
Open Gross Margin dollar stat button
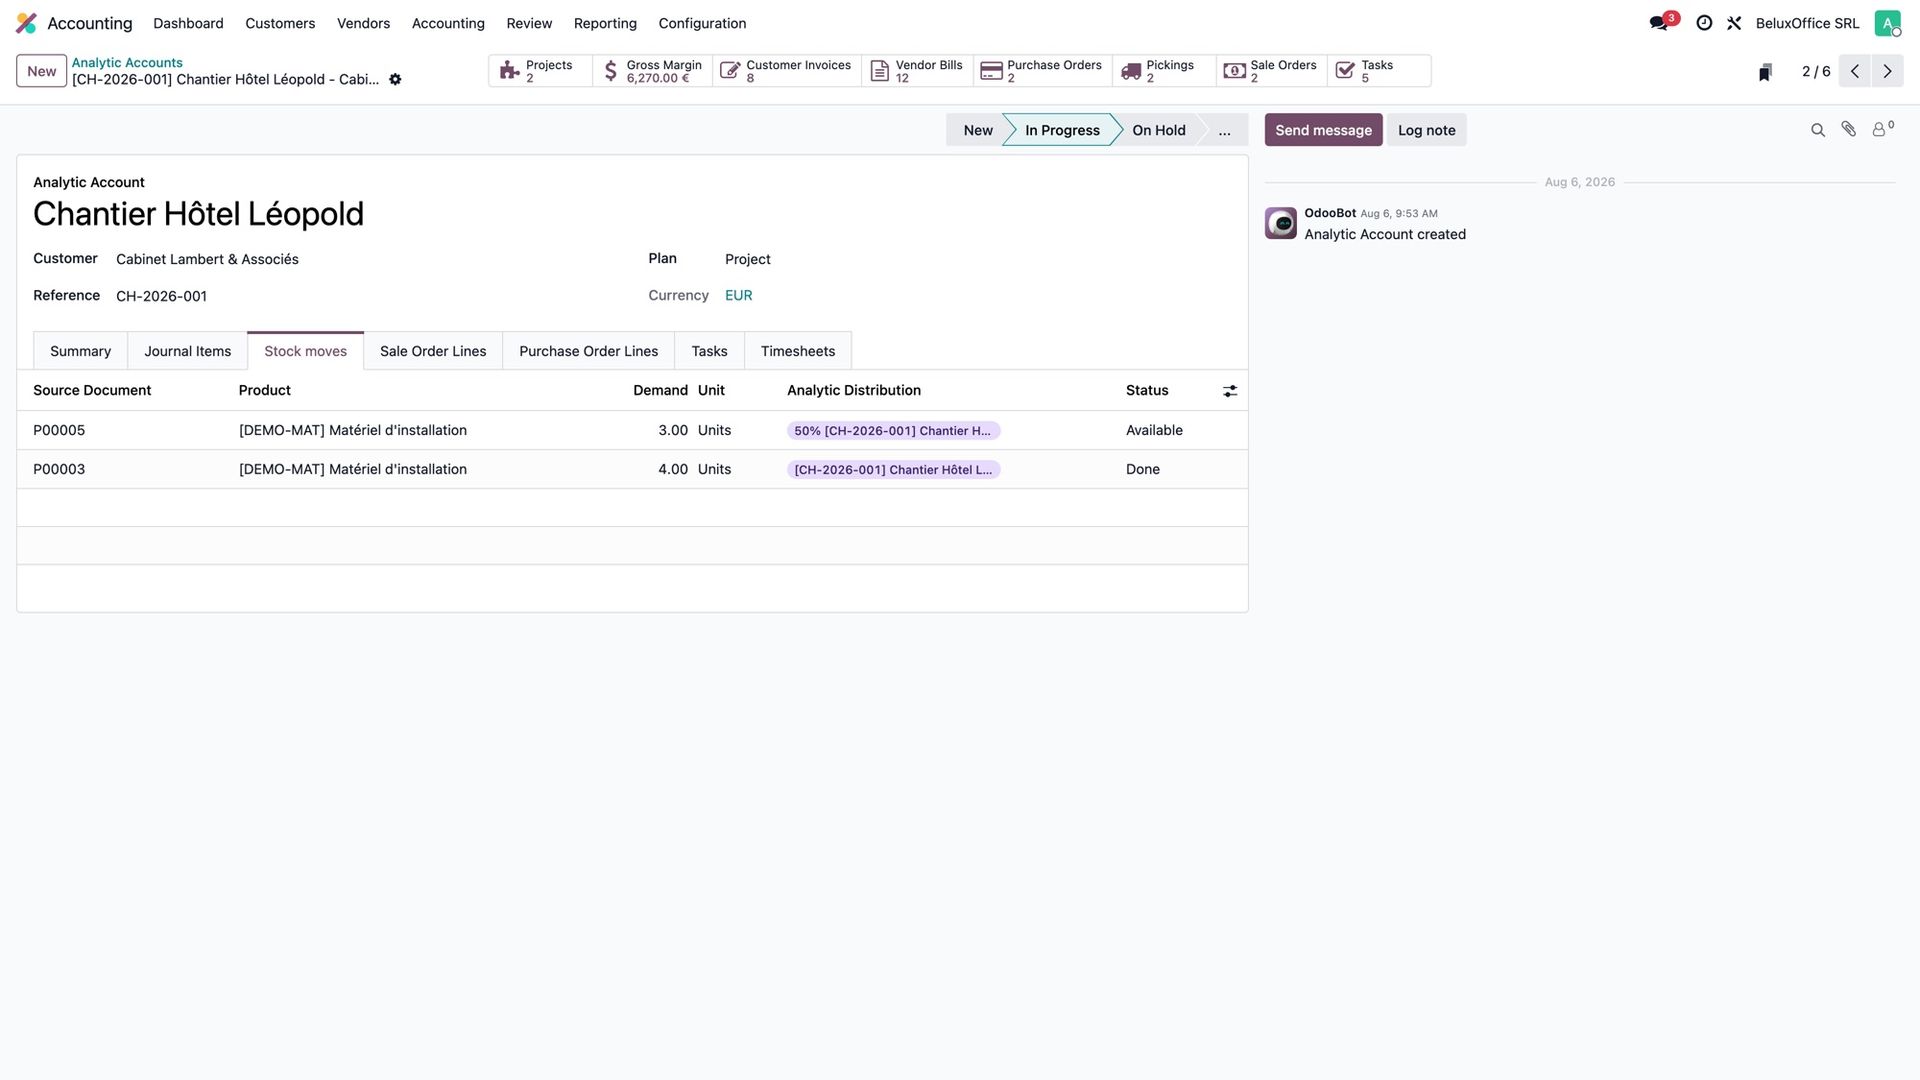tap(652, 71)
